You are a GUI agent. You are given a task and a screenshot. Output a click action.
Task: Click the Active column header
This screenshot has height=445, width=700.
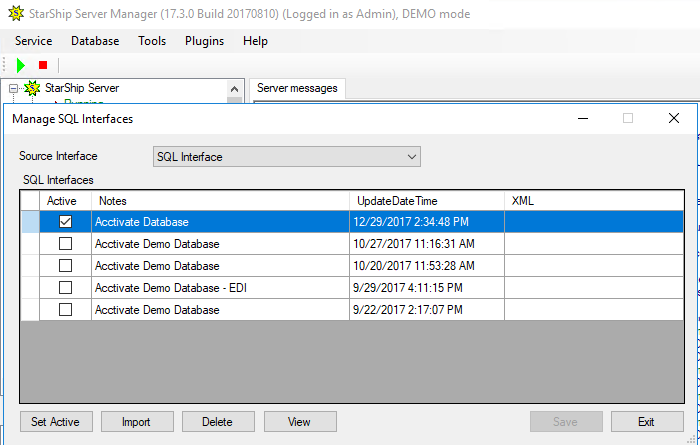coord(65,201)
